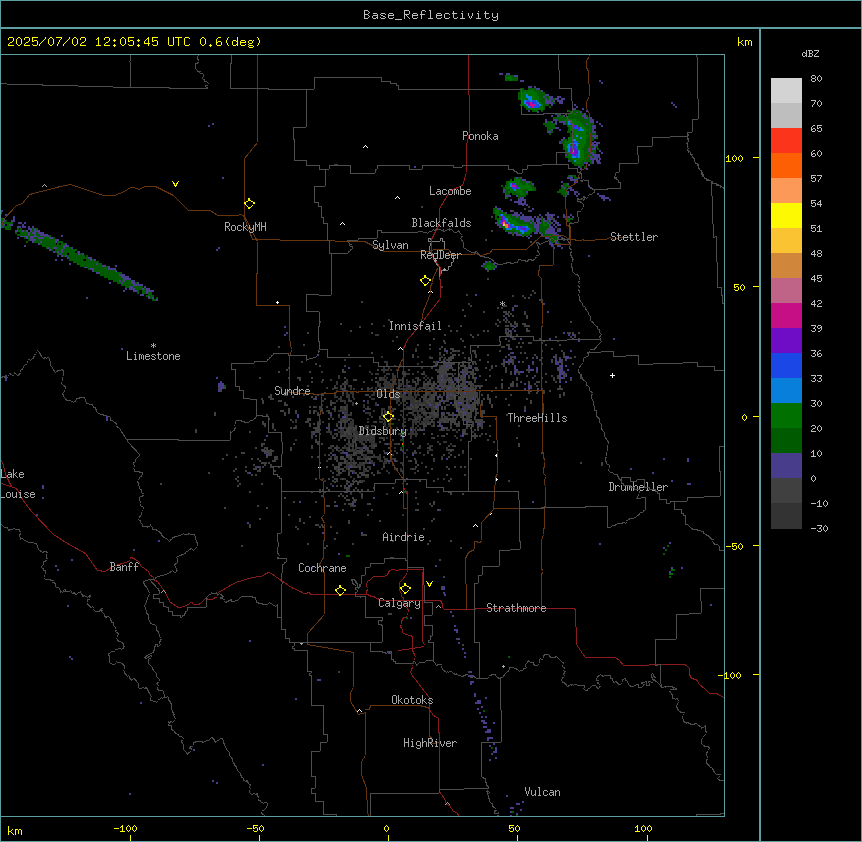Pick the magenta 39-42 dBZ legend swatch

786,315
